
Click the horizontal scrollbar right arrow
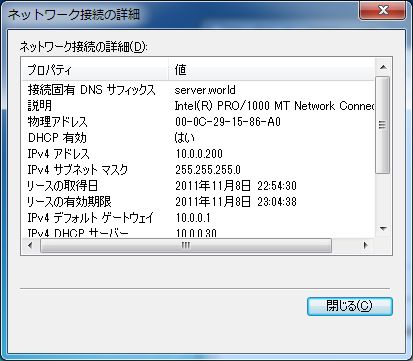point(366,246)
